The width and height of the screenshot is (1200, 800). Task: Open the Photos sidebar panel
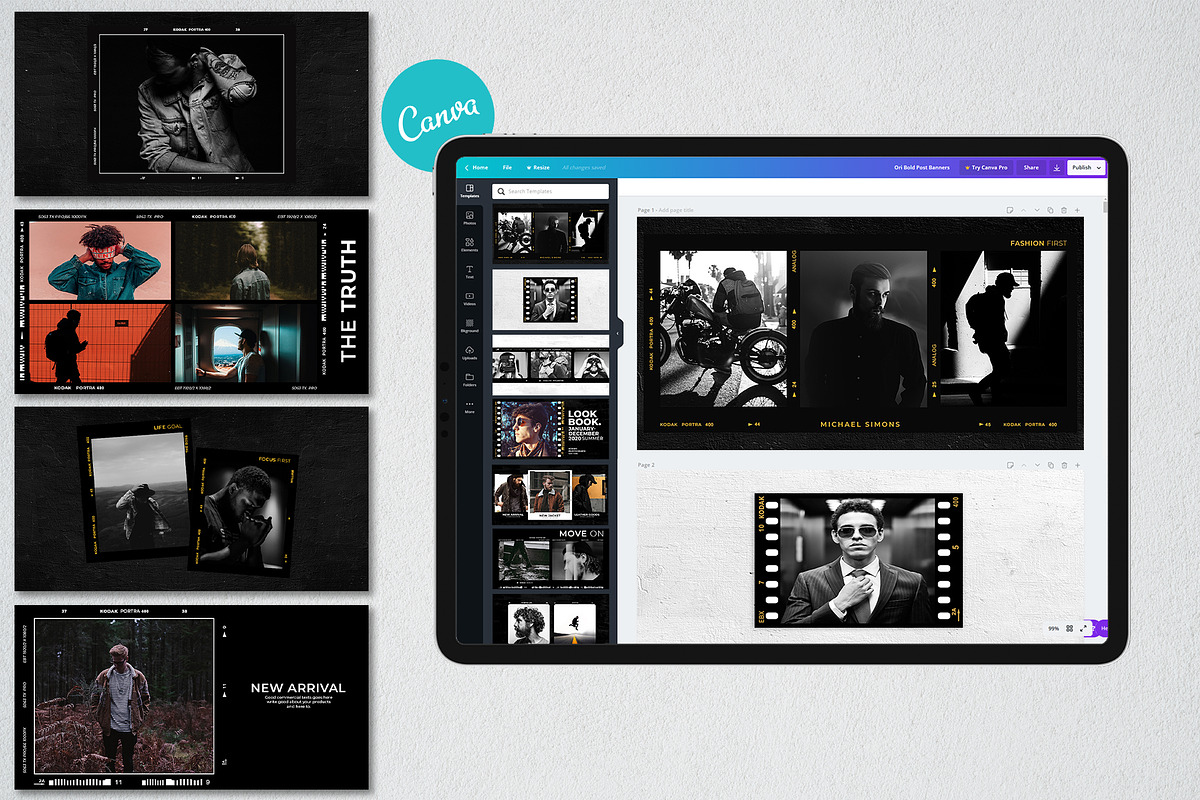(470, 217)
